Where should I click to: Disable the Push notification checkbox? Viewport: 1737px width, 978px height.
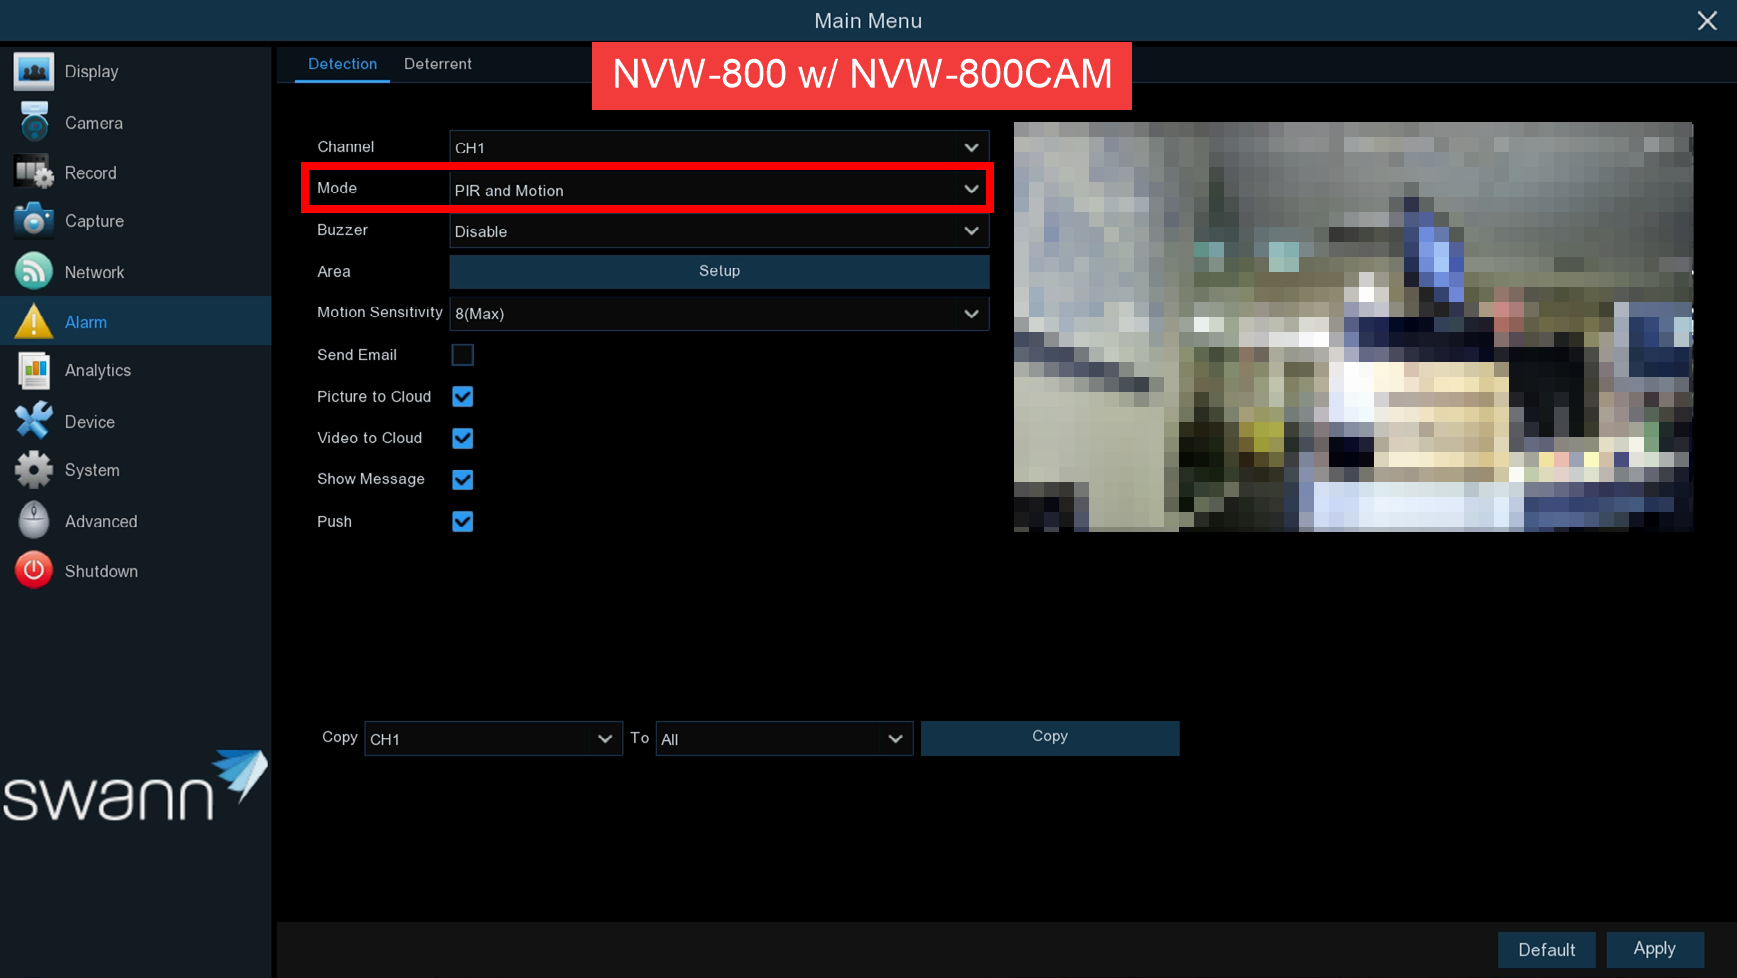(x=462, y=522)
